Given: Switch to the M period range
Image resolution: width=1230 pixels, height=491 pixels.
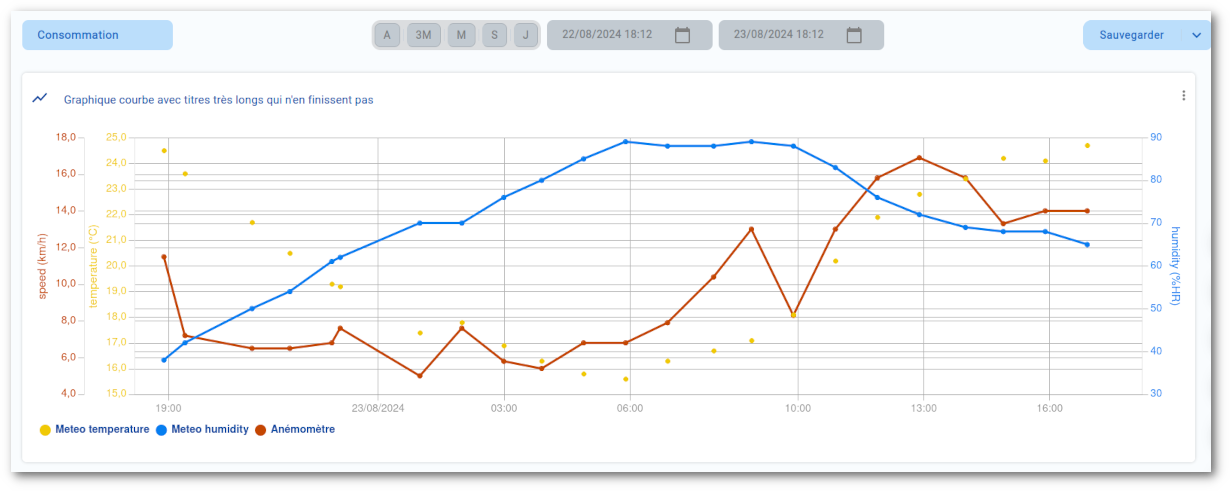Looking at the screenshot, I should (x=461, y=35).
